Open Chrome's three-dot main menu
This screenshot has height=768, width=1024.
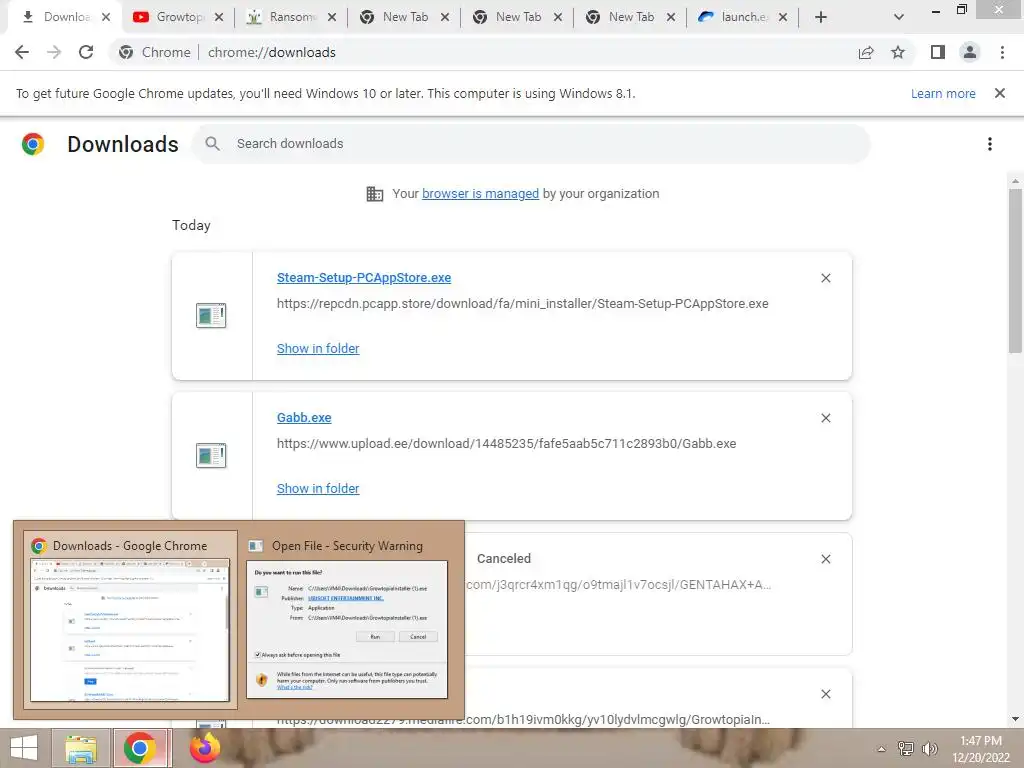pos(1002,52)
